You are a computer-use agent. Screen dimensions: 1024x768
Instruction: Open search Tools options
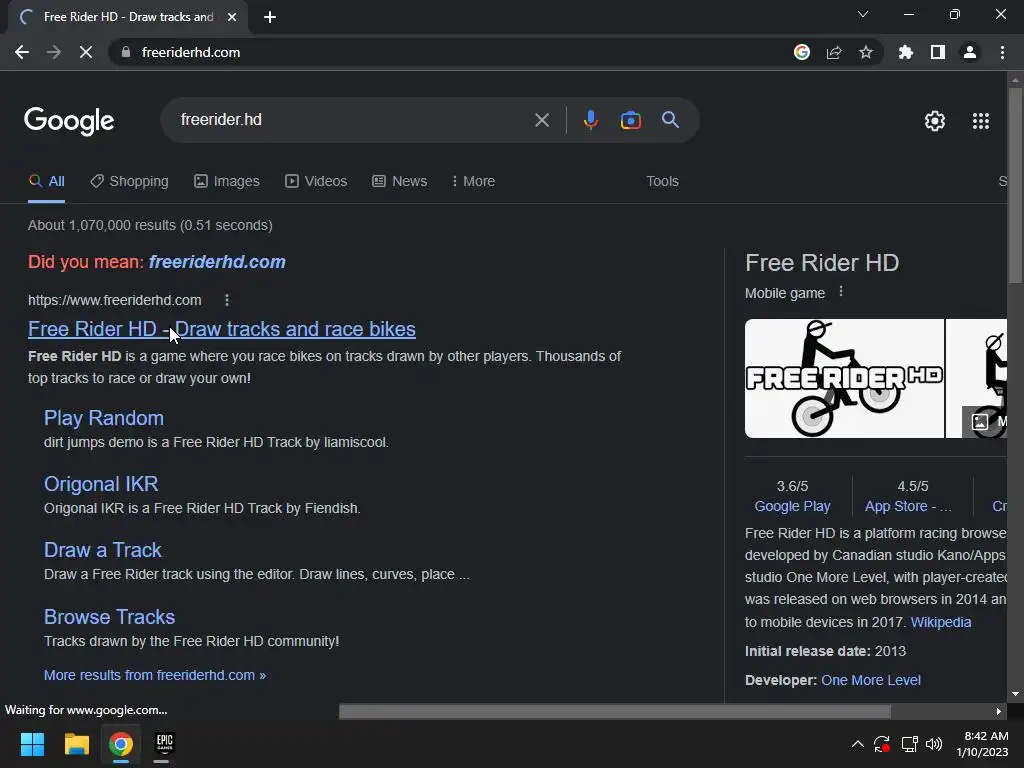[x=662, y=181]
